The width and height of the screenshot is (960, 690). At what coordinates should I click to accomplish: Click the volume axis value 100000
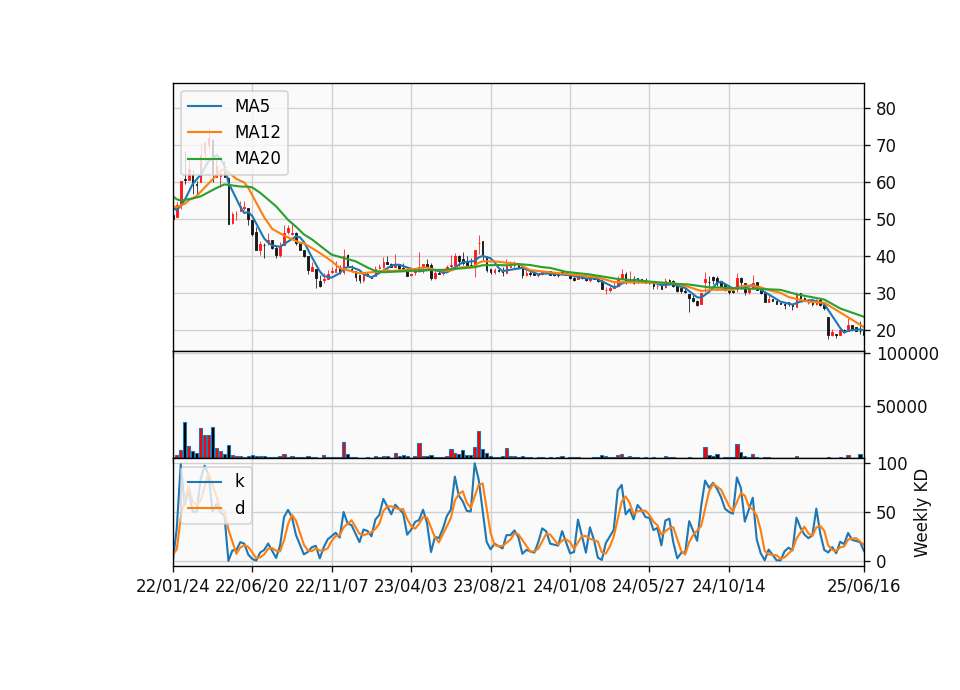(x=907, y=354)
